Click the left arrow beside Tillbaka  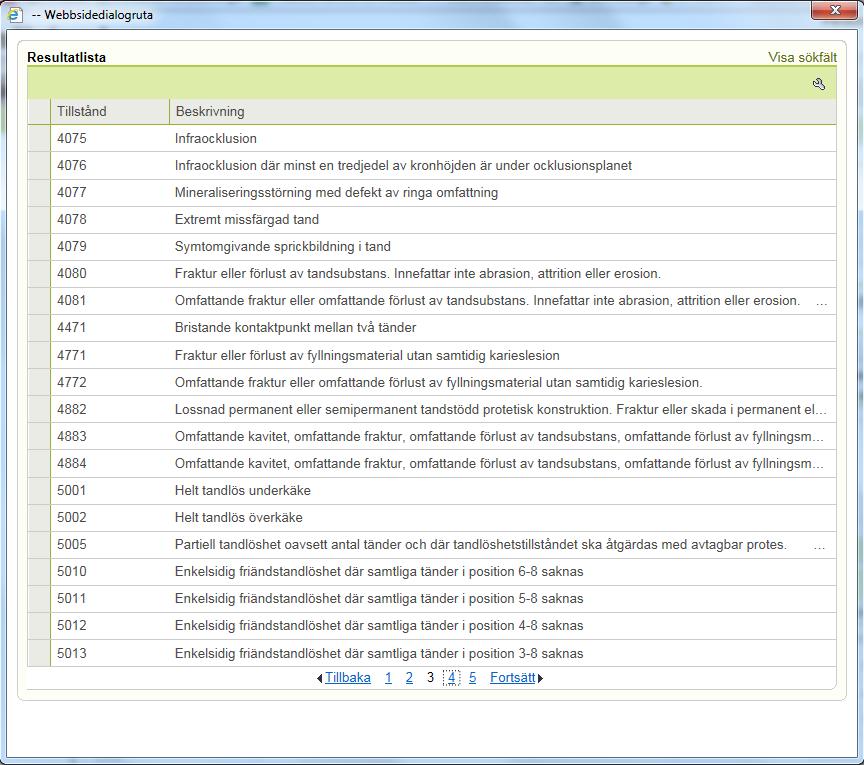tap(320, 678)
